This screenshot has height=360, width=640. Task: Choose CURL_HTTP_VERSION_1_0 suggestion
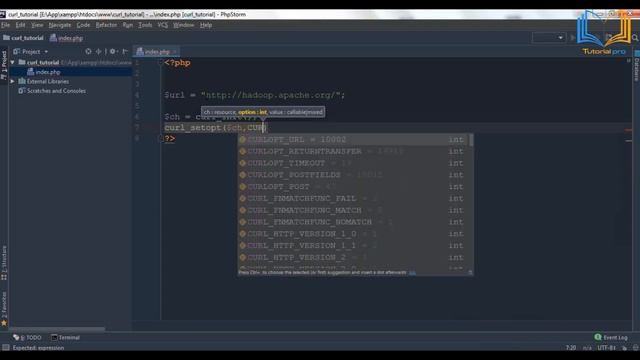[353, 234]
